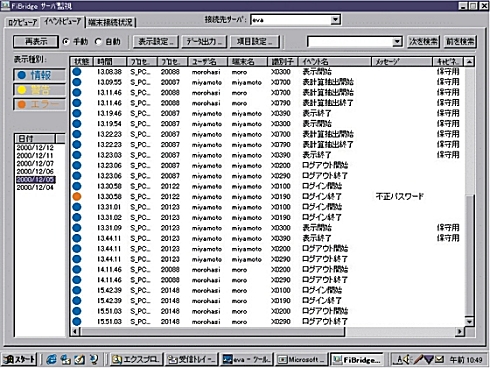490x368 pixels.
Task: Select the 手動 radio button
Action: [66, 42]
